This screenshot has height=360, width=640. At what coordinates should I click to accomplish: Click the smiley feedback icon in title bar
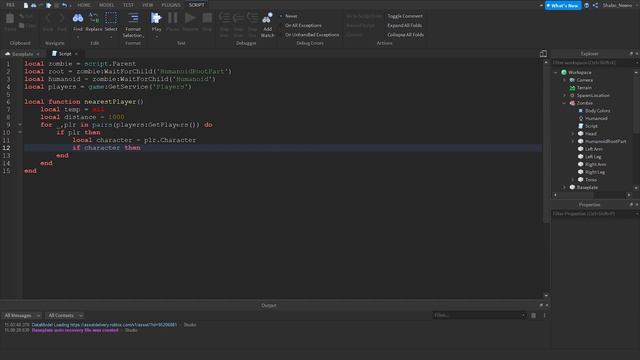[x=587, y=5]
